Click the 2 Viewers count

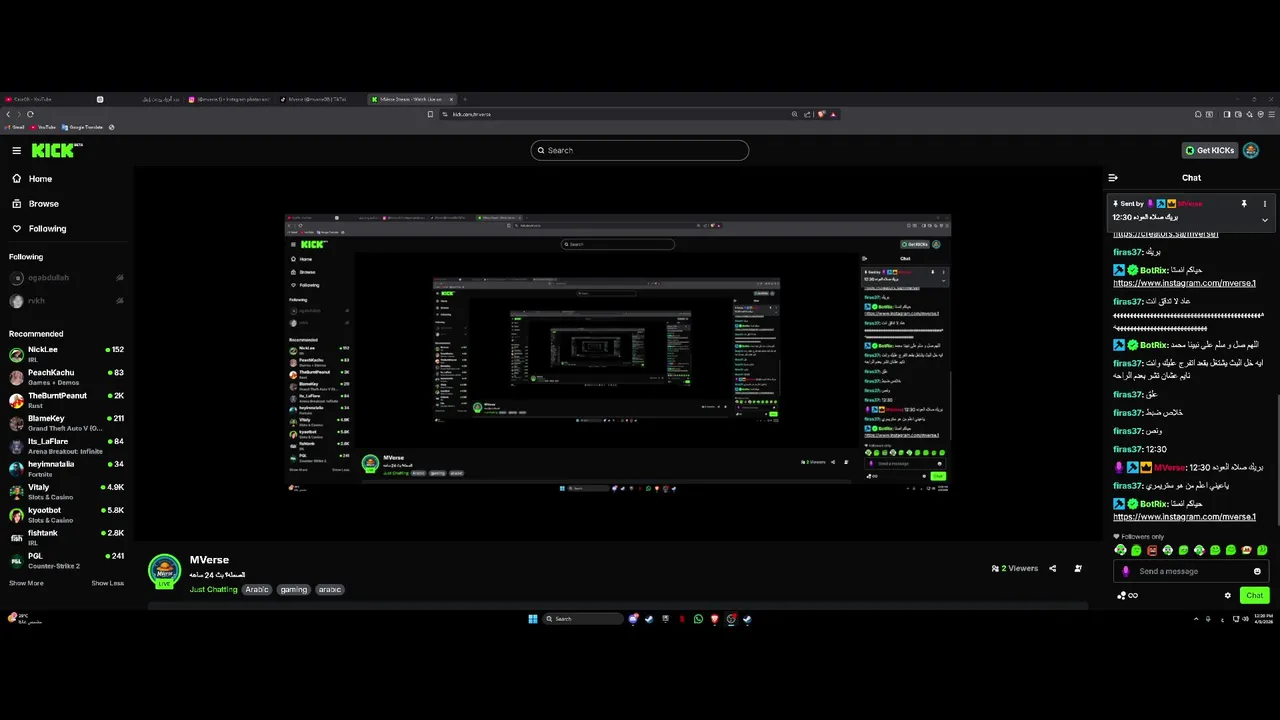pos(1015,568)
